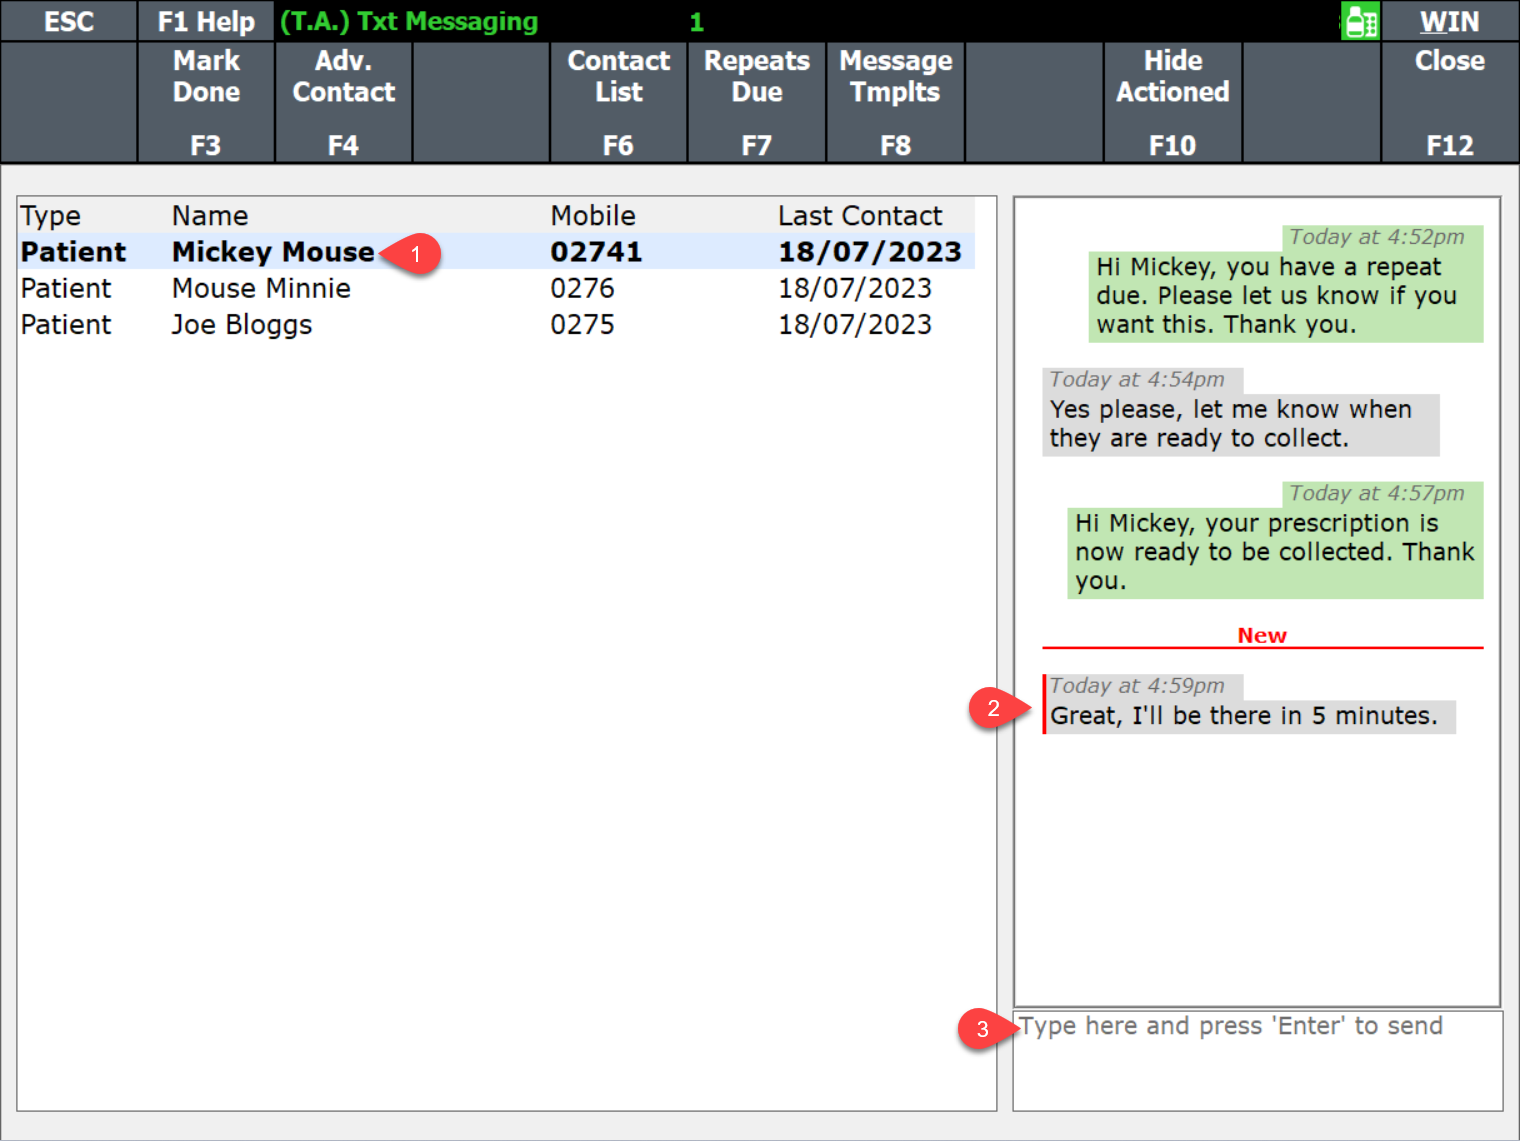Click the Last Contact column header
The width and height of the screenshot is (1520, 1141).
860,216
